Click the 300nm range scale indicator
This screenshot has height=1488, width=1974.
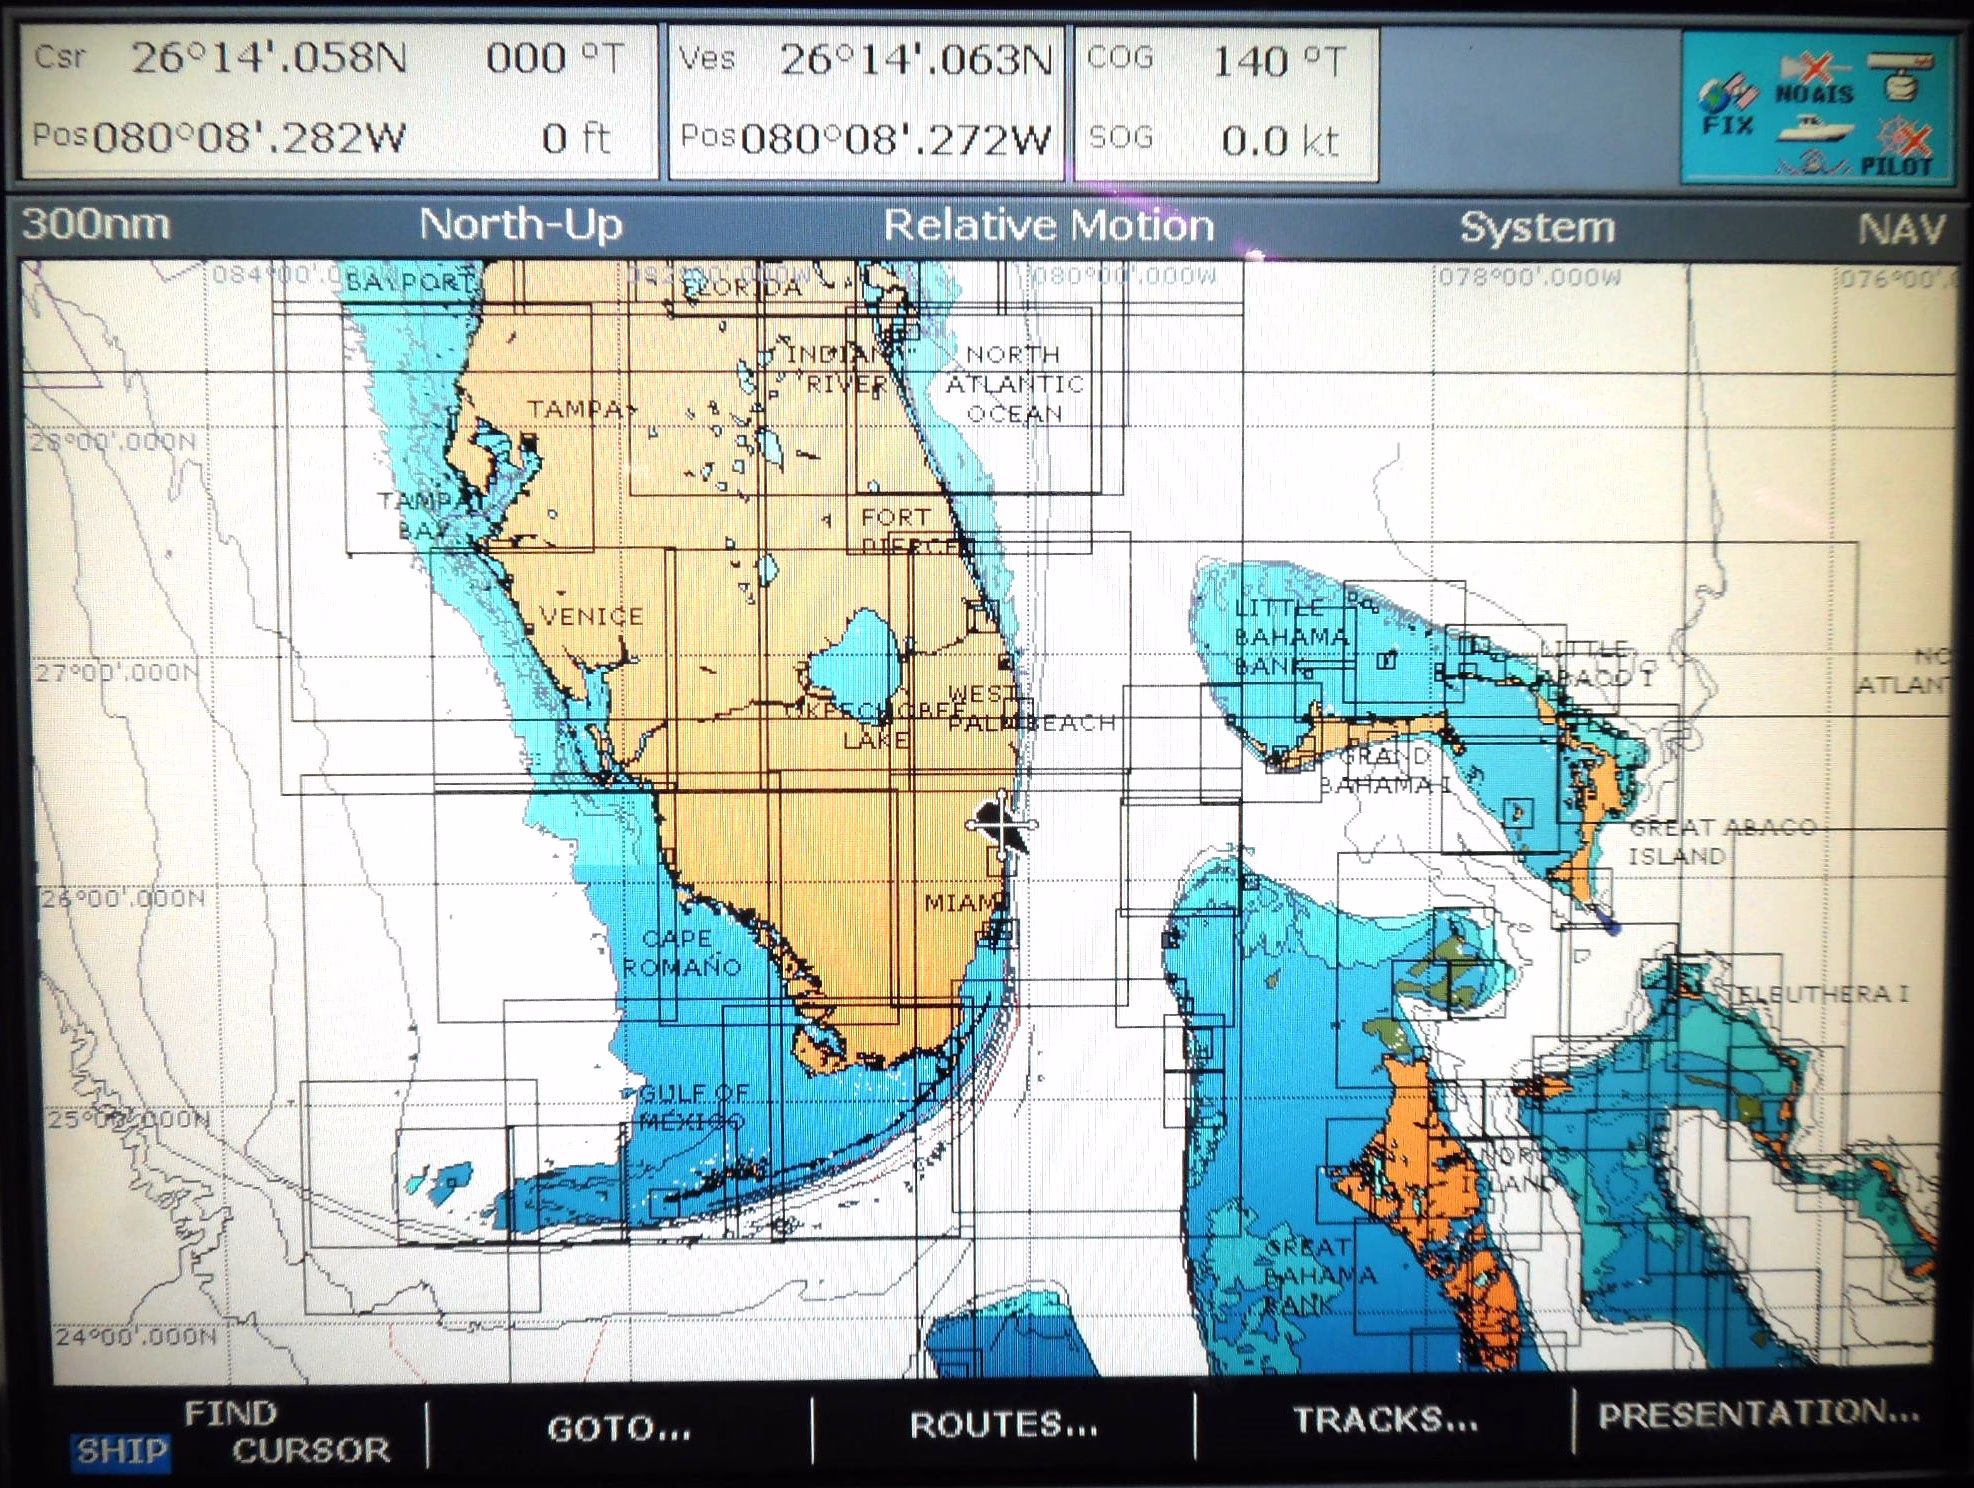[96, 223]
